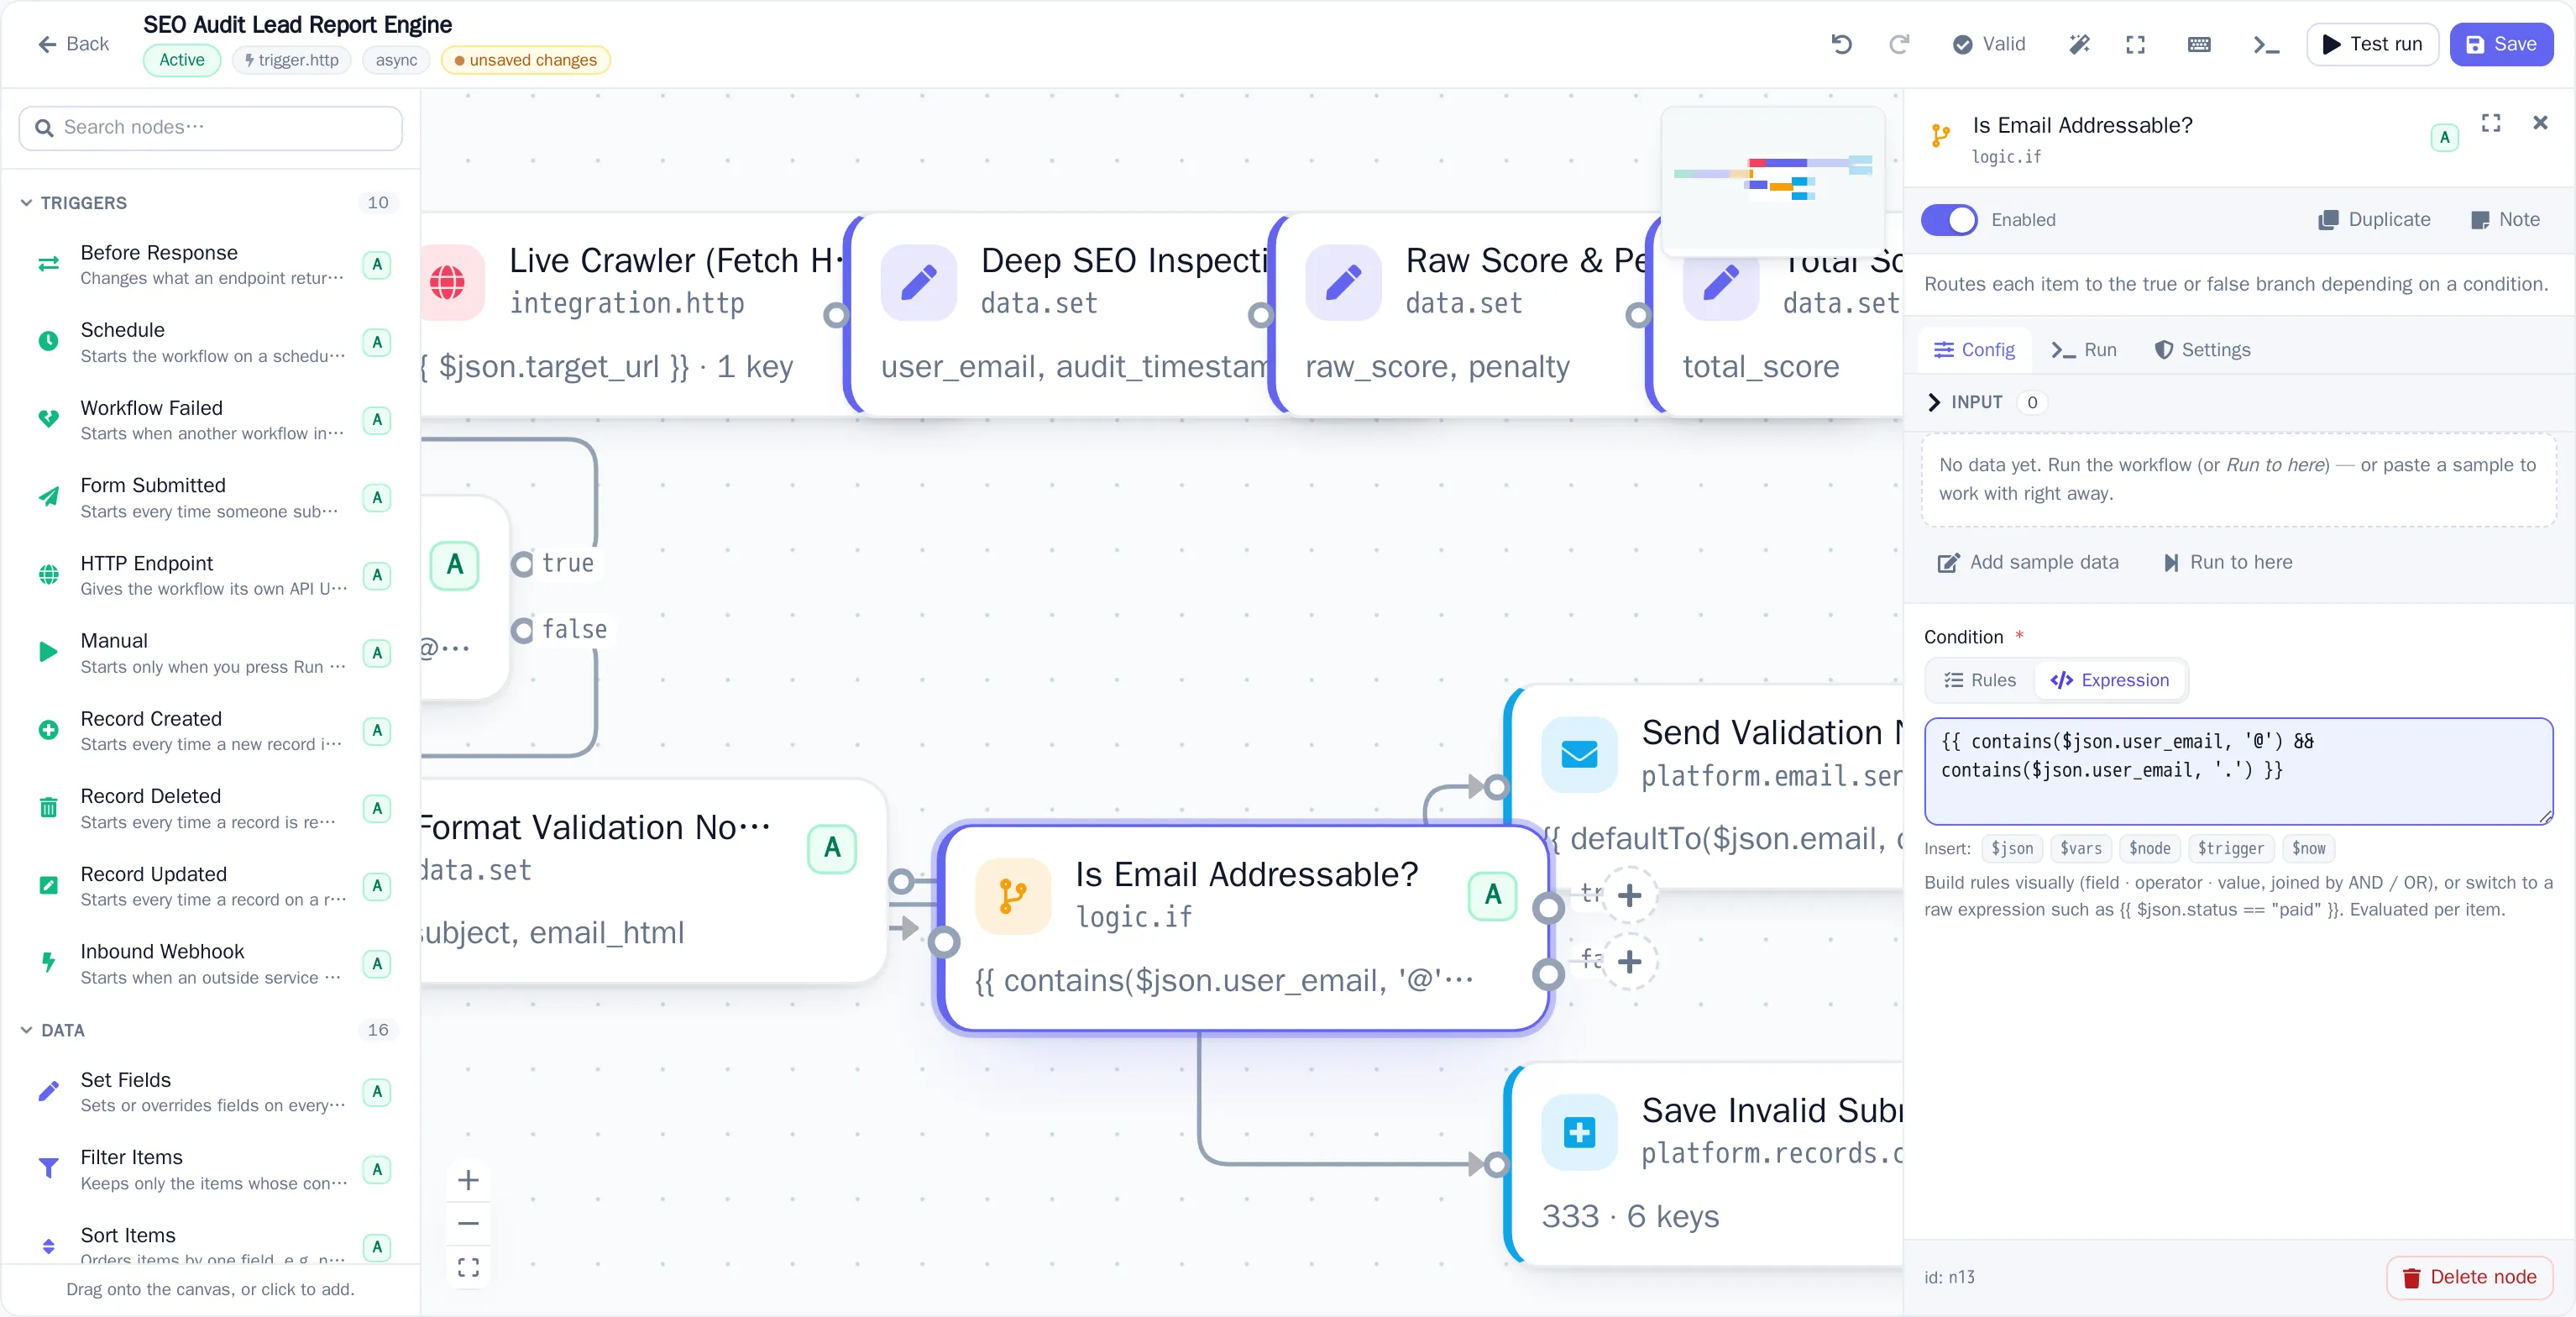Save the workflow
This screenshot has height=1317, width=2576.
2501,44
